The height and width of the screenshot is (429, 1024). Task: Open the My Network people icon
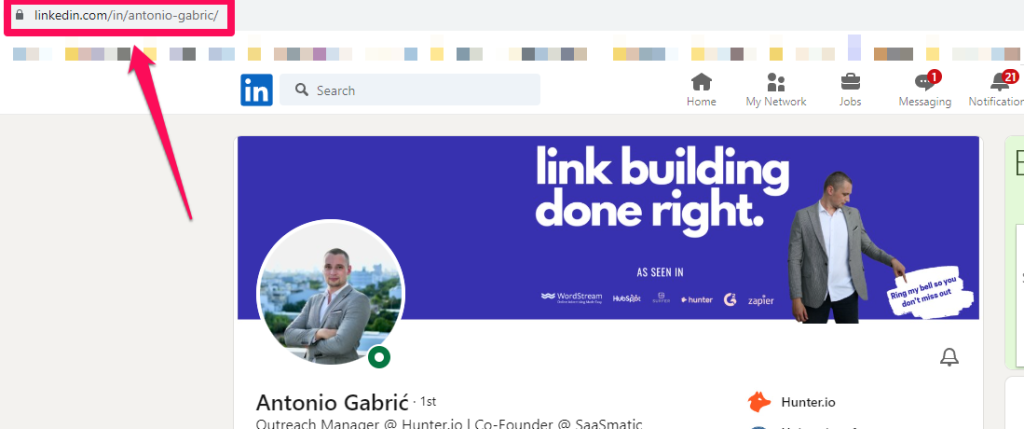(x=776, y=82)
